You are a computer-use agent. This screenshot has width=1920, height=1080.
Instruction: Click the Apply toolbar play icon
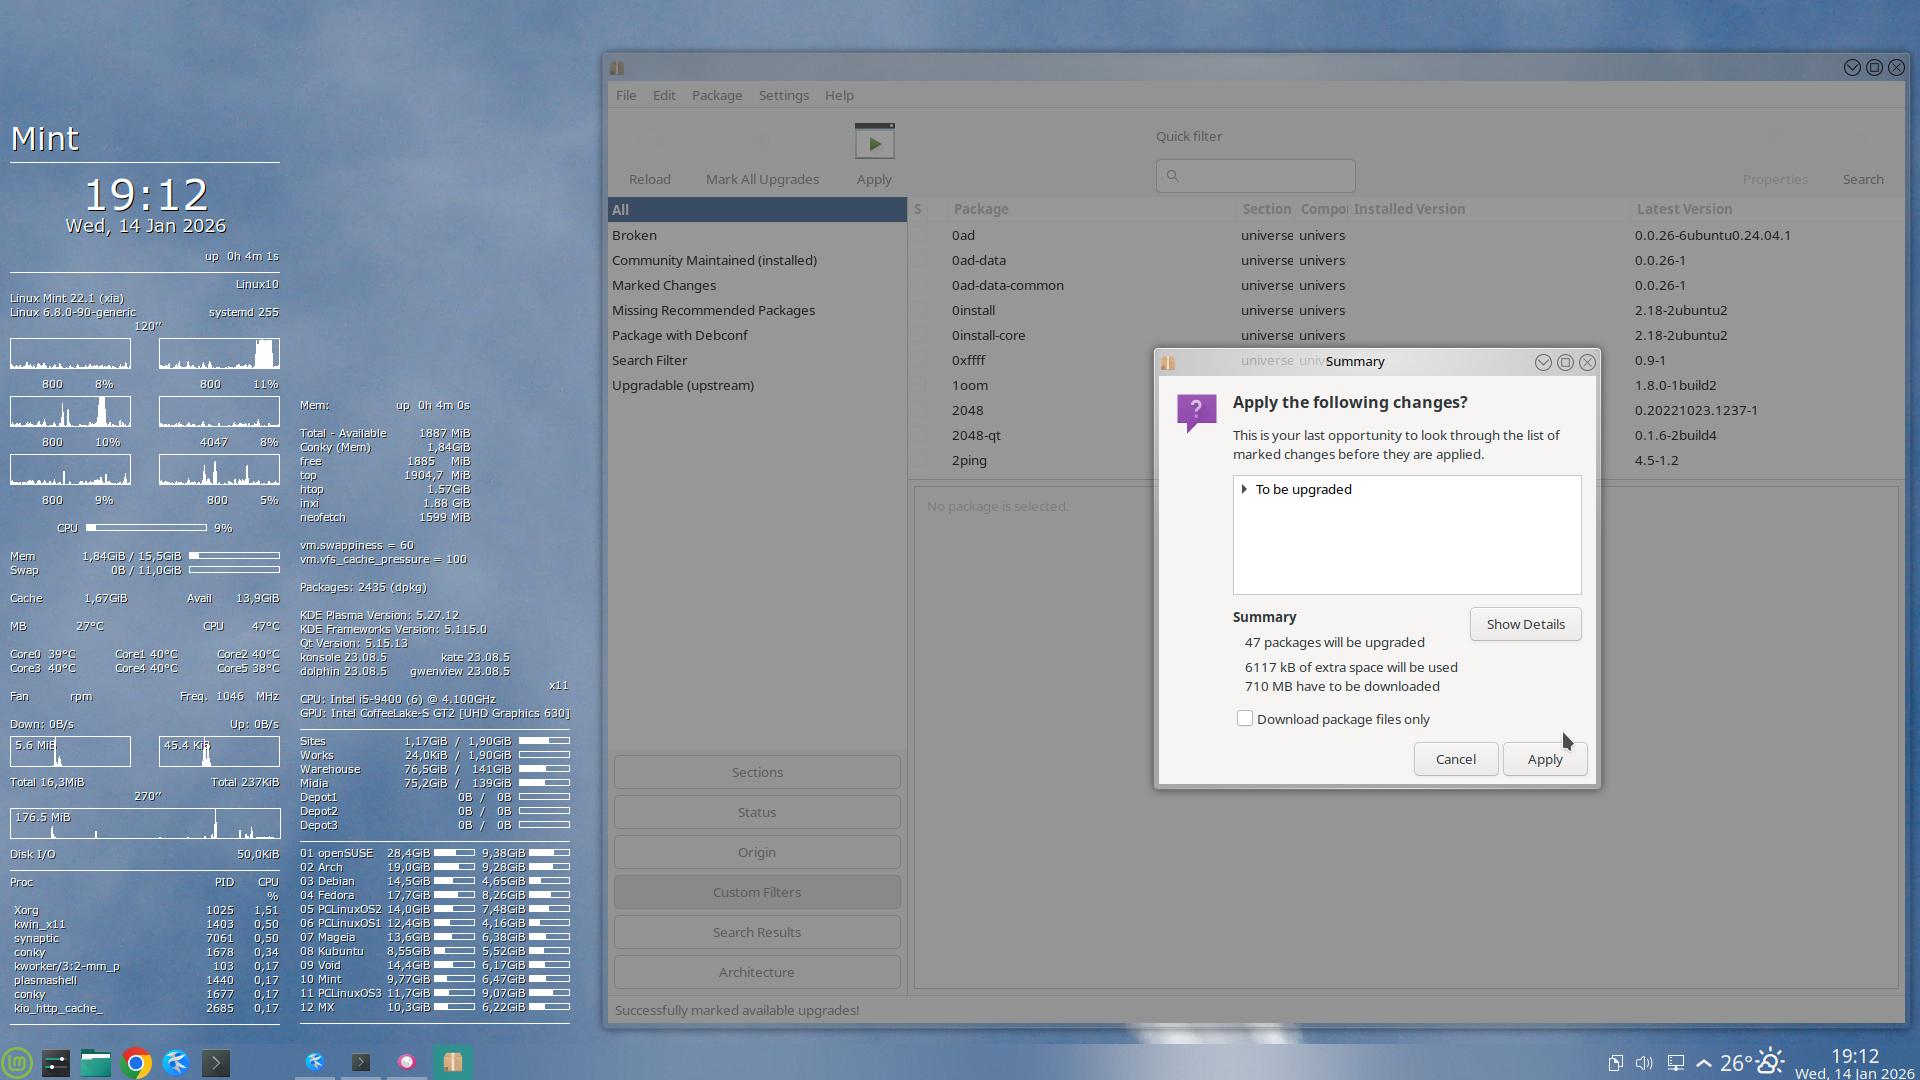click(x=874, y=143)
